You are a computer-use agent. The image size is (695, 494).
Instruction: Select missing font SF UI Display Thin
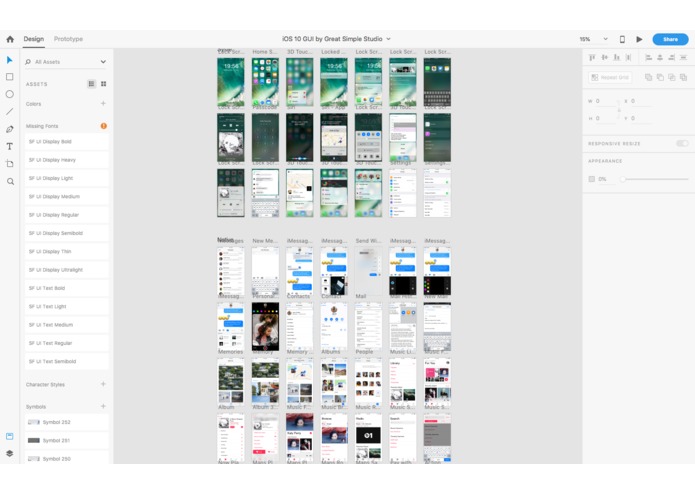pyautogui.click(x=66, y=251)
